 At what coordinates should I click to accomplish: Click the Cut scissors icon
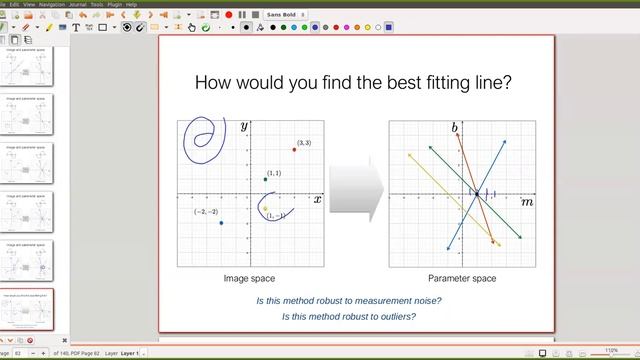(x=42, y=15)
